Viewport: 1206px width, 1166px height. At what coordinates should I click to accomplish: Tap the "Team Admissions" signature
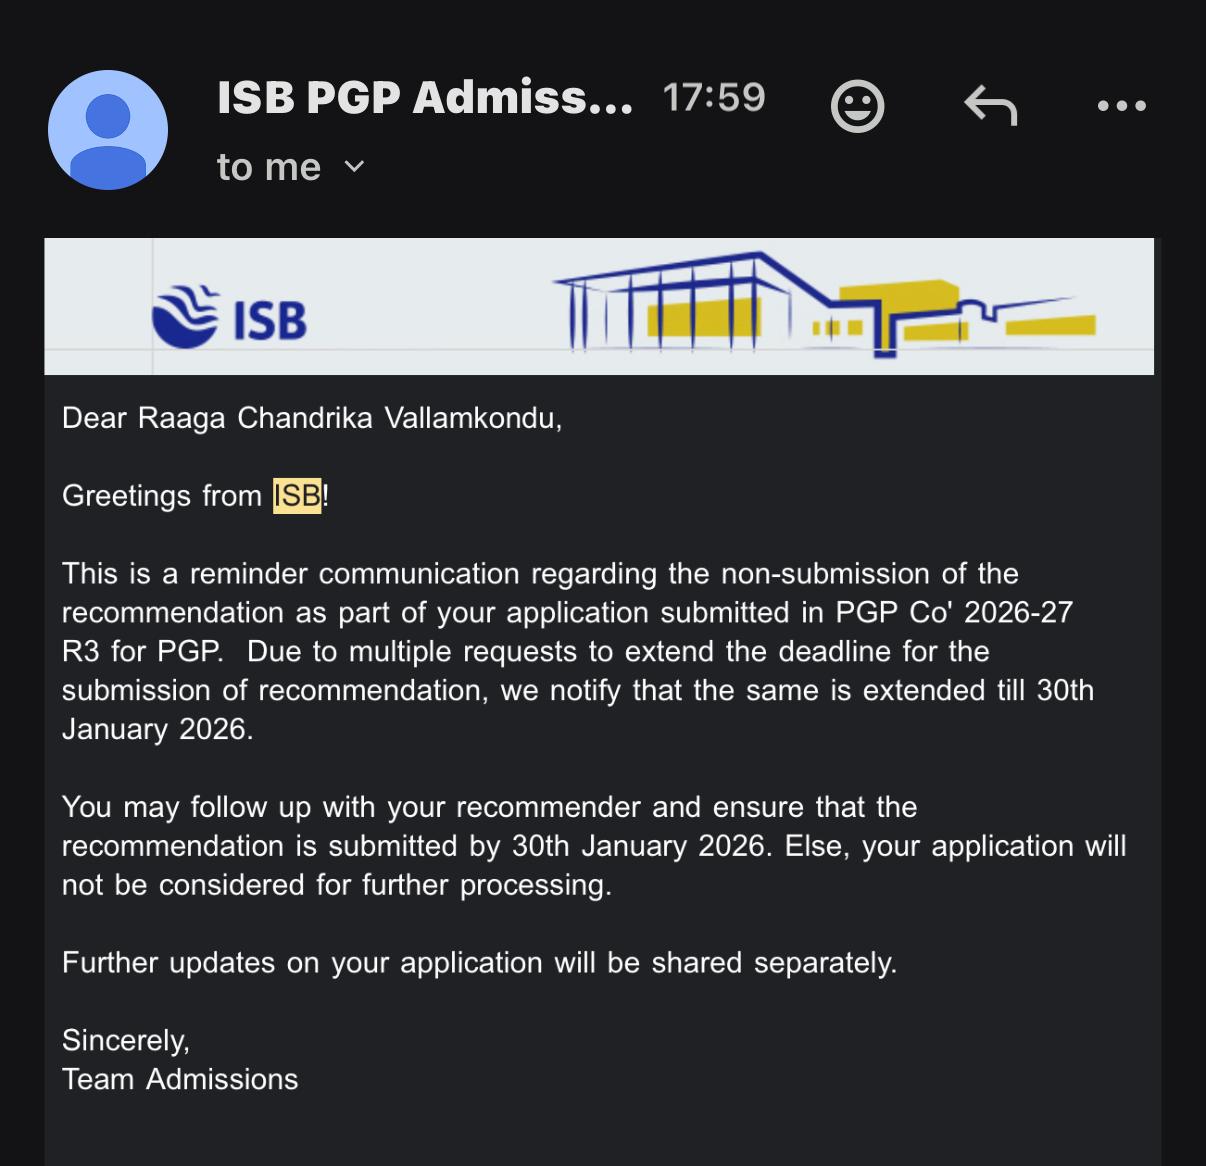pyautogui.click(x=180, y=1080)
